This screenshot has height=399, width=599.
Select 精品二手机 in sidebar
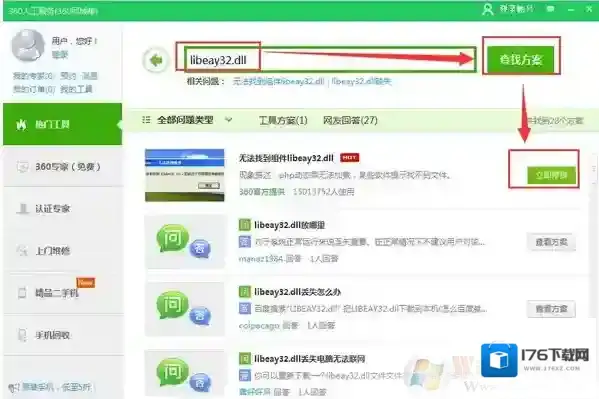(x=62, y=293)
